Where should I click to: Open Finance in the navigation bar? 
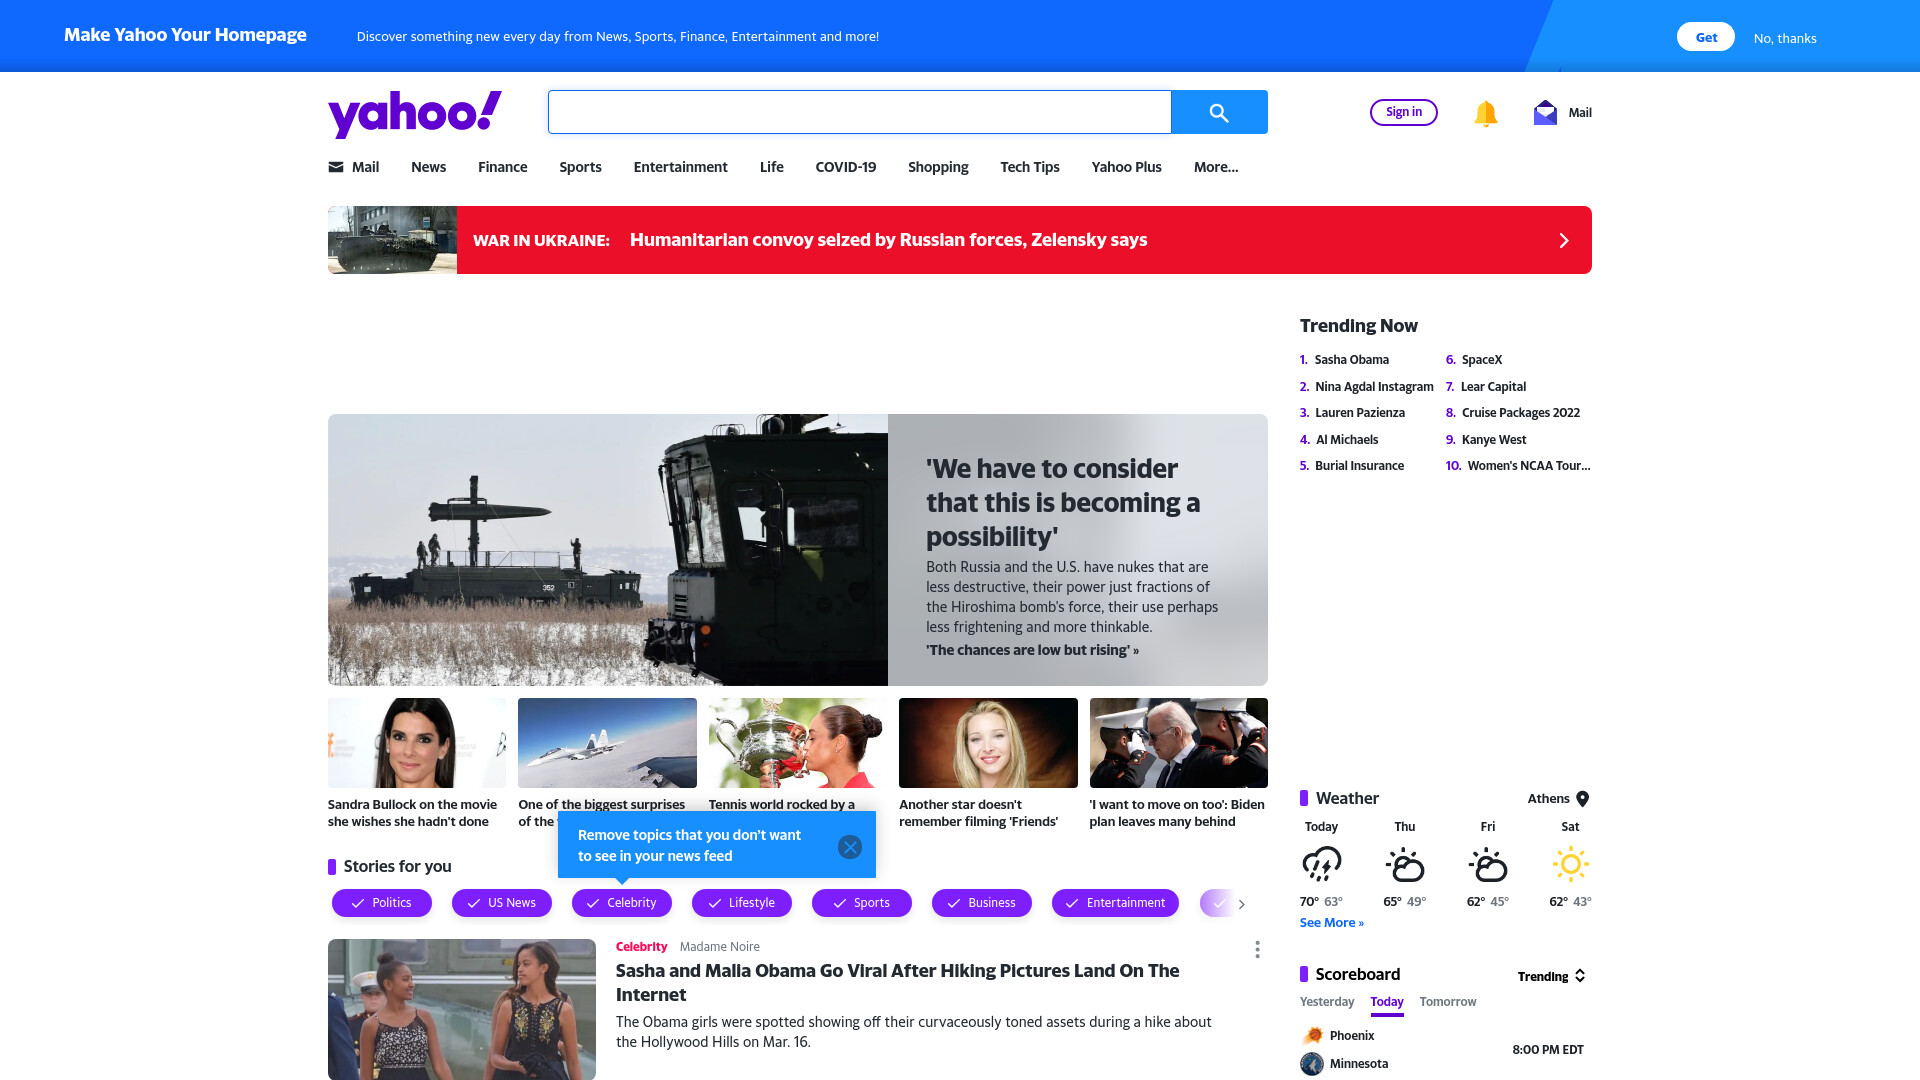[x=502, y=167]
